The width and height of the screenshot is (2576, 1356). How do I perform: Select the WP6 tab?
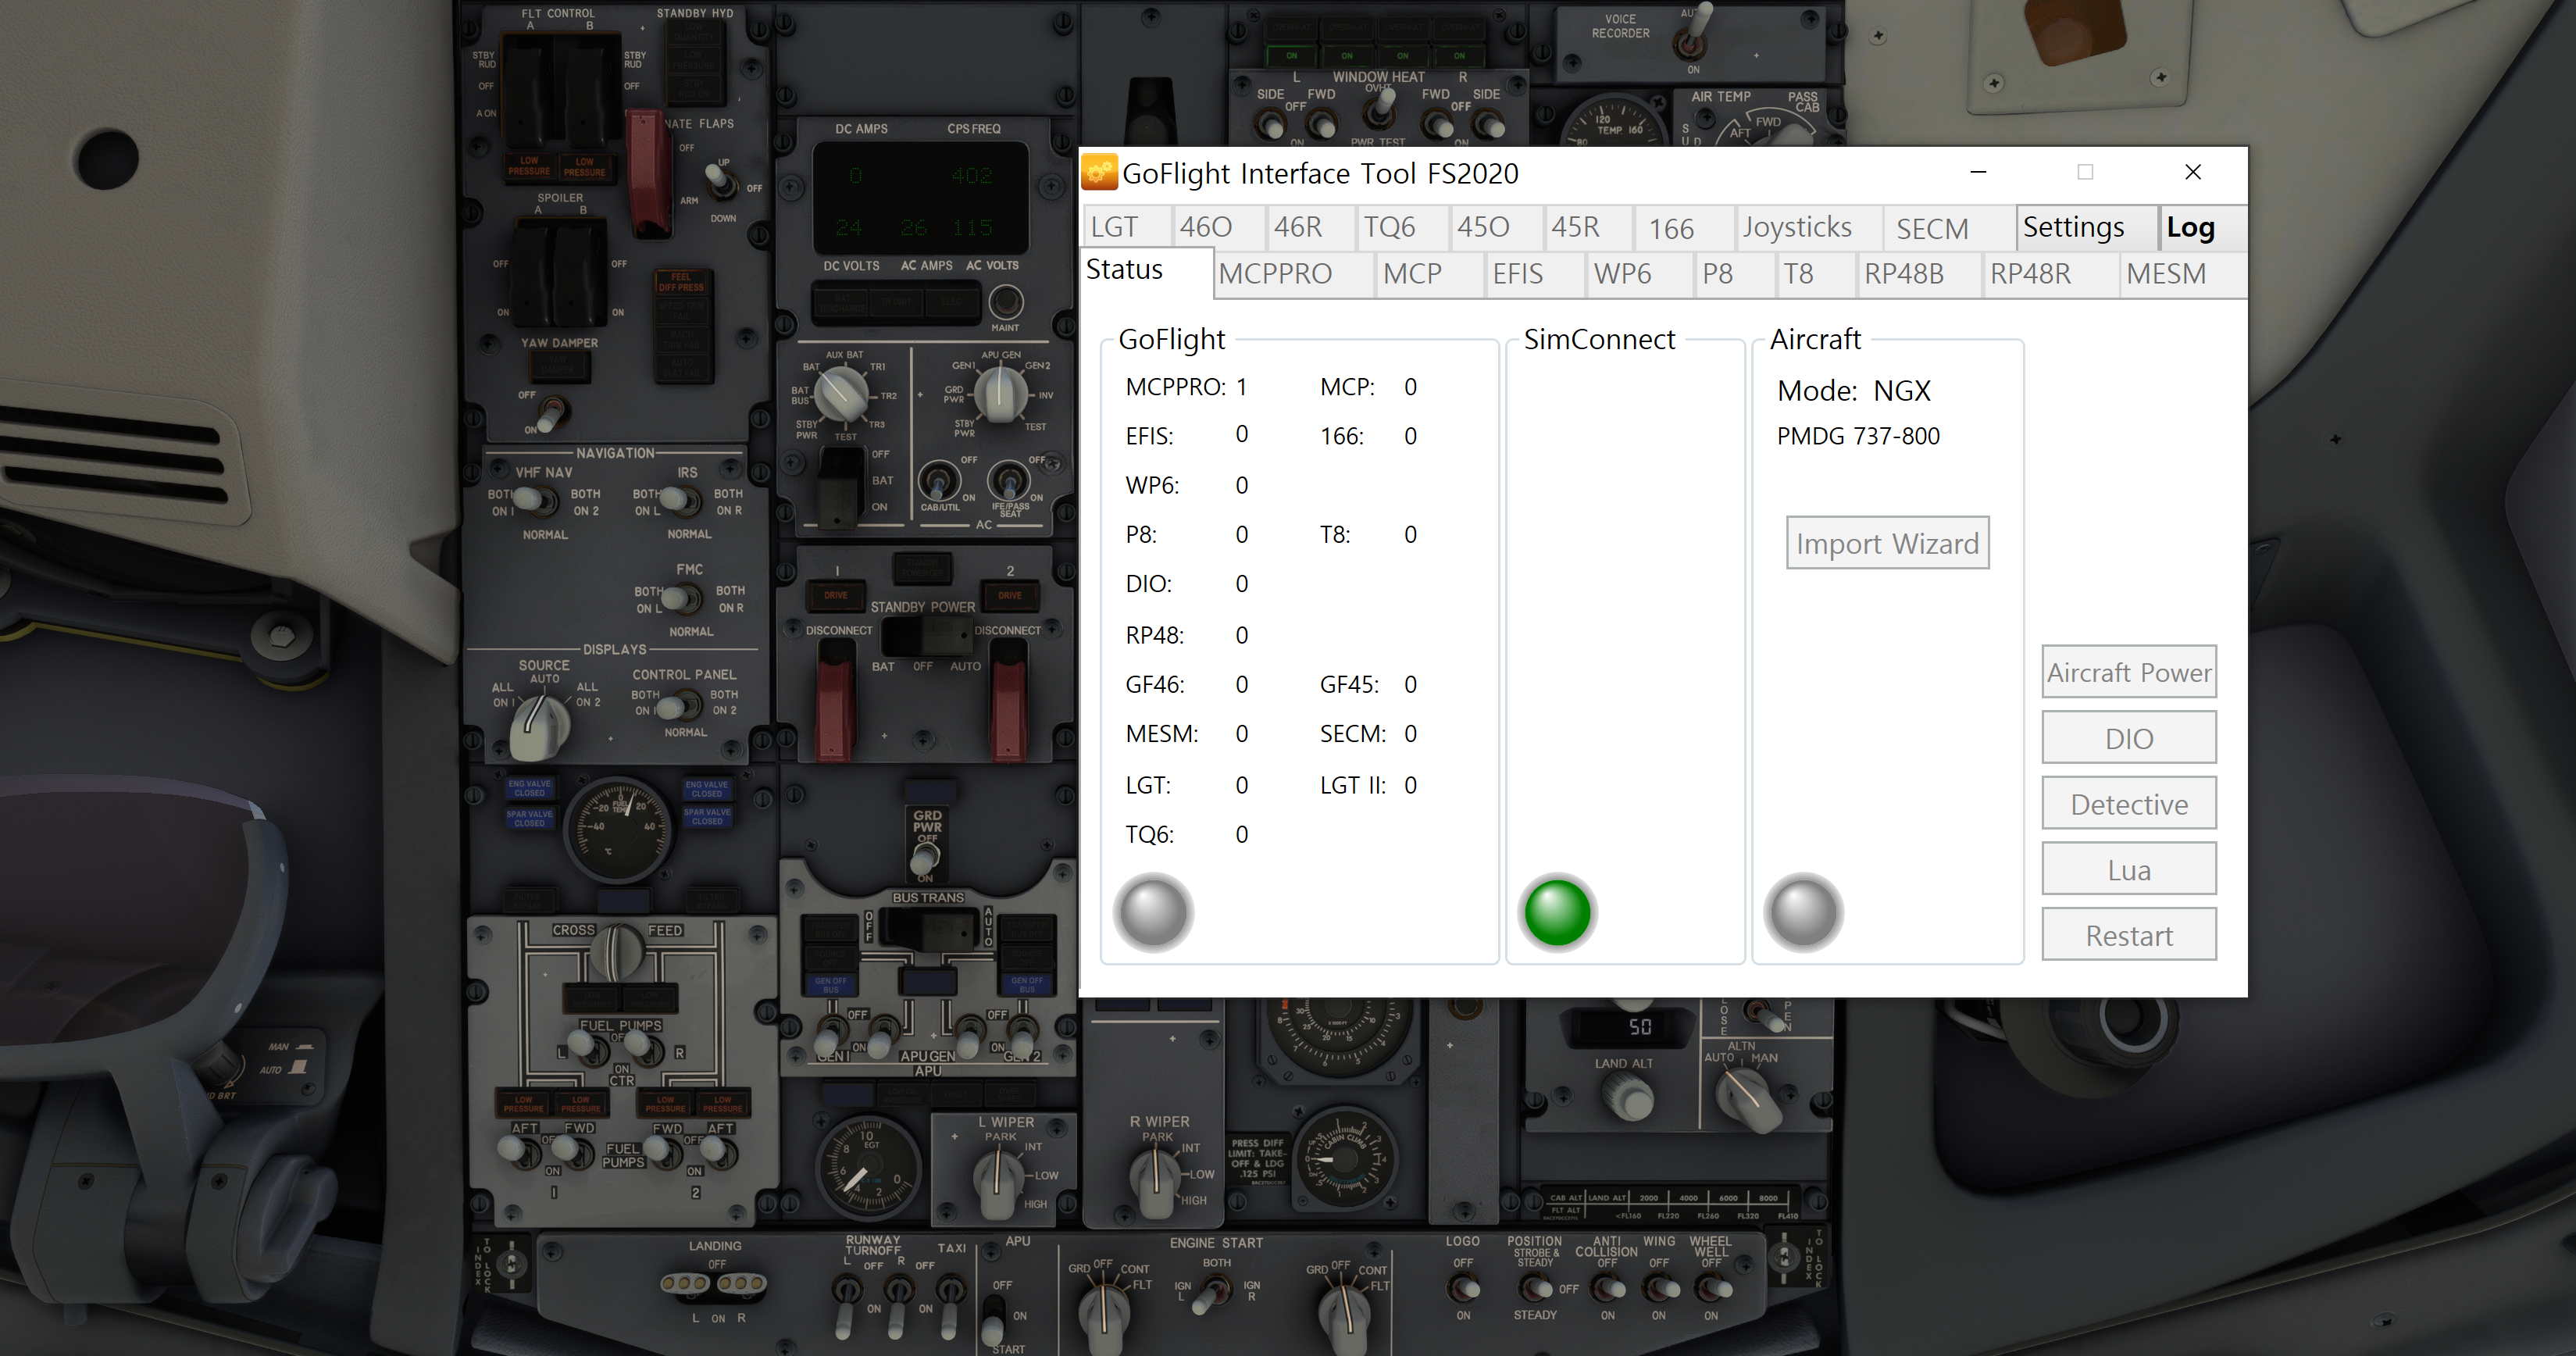click(1640, 274)
